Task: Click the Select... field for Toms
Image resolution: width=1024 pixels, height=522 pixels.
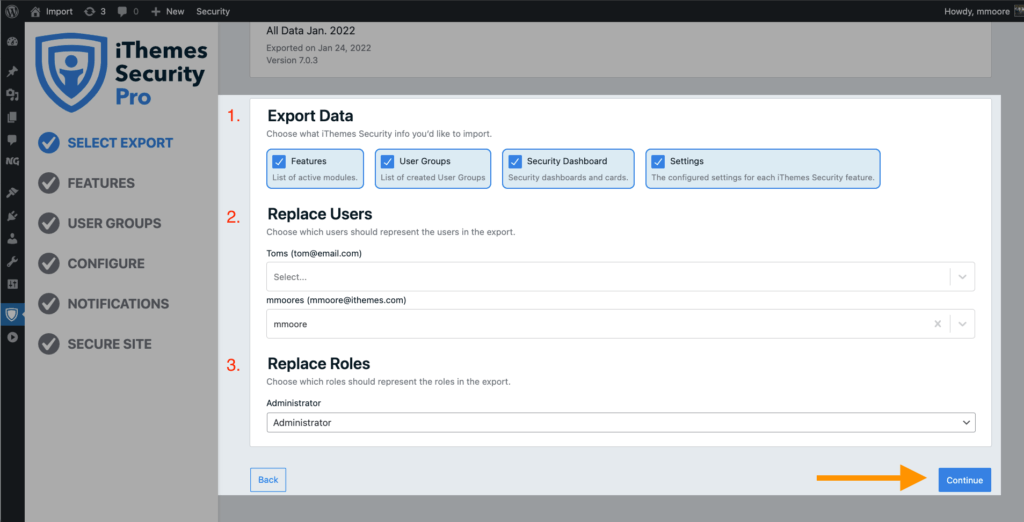Action: click(620, 277)
